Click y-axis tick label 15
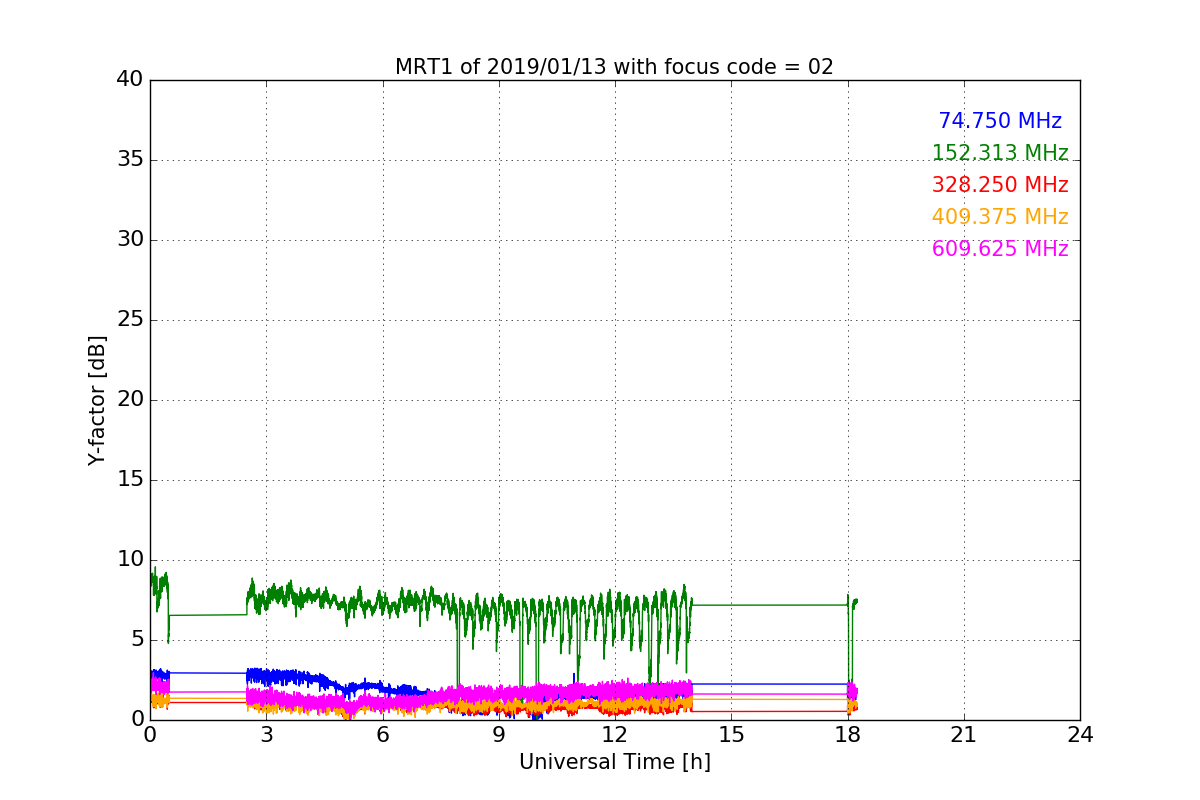 130,480
